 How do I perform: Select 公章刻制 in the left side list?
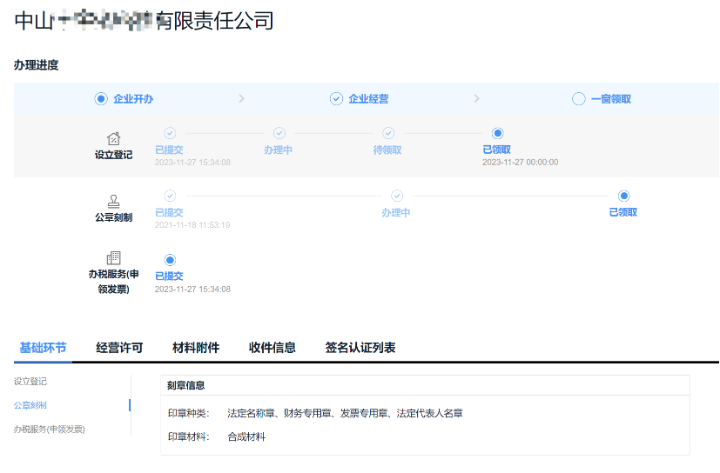point(30,405)
